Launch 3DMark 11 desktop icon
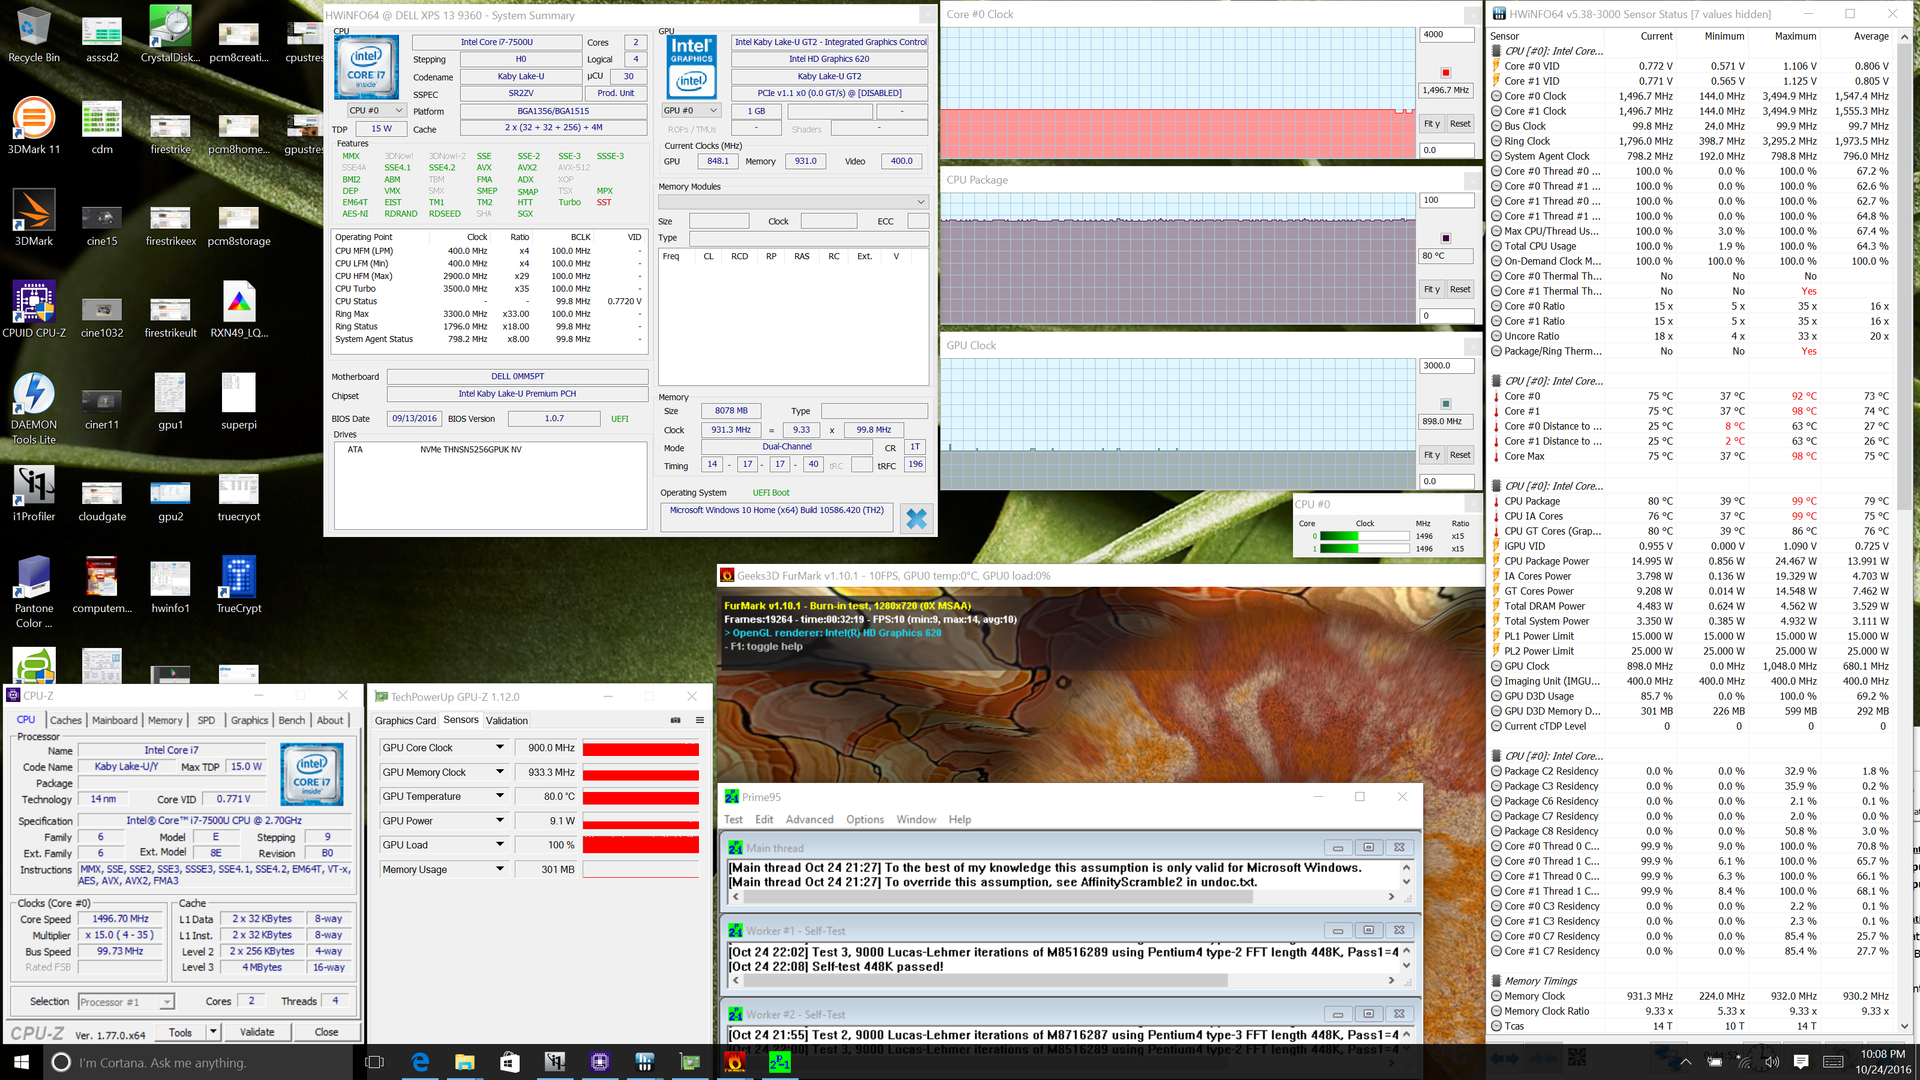The image size is (1920, 1080). 34,126
